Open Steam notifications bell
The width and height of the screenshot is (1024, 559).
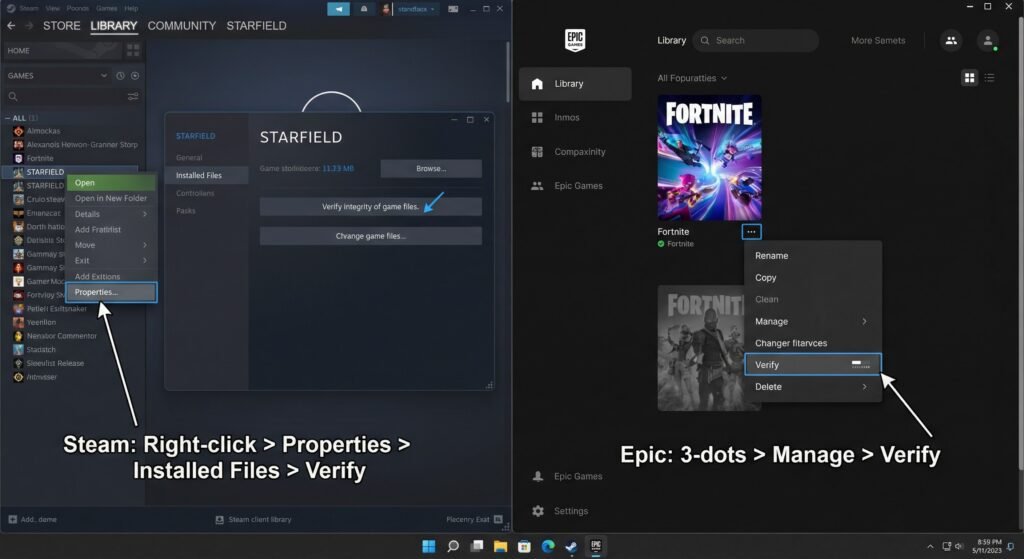click(x=364, y=9)
